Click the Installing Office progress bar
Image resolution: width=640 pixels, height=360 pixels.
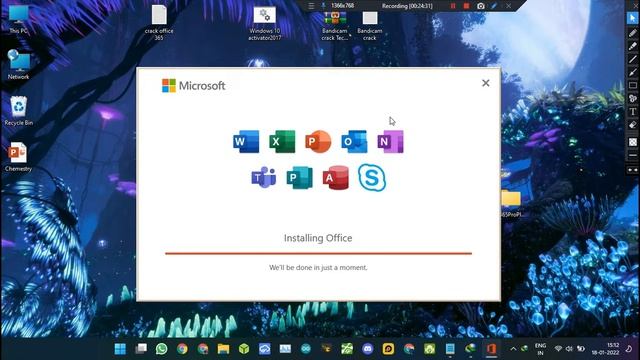click(318, 253)
